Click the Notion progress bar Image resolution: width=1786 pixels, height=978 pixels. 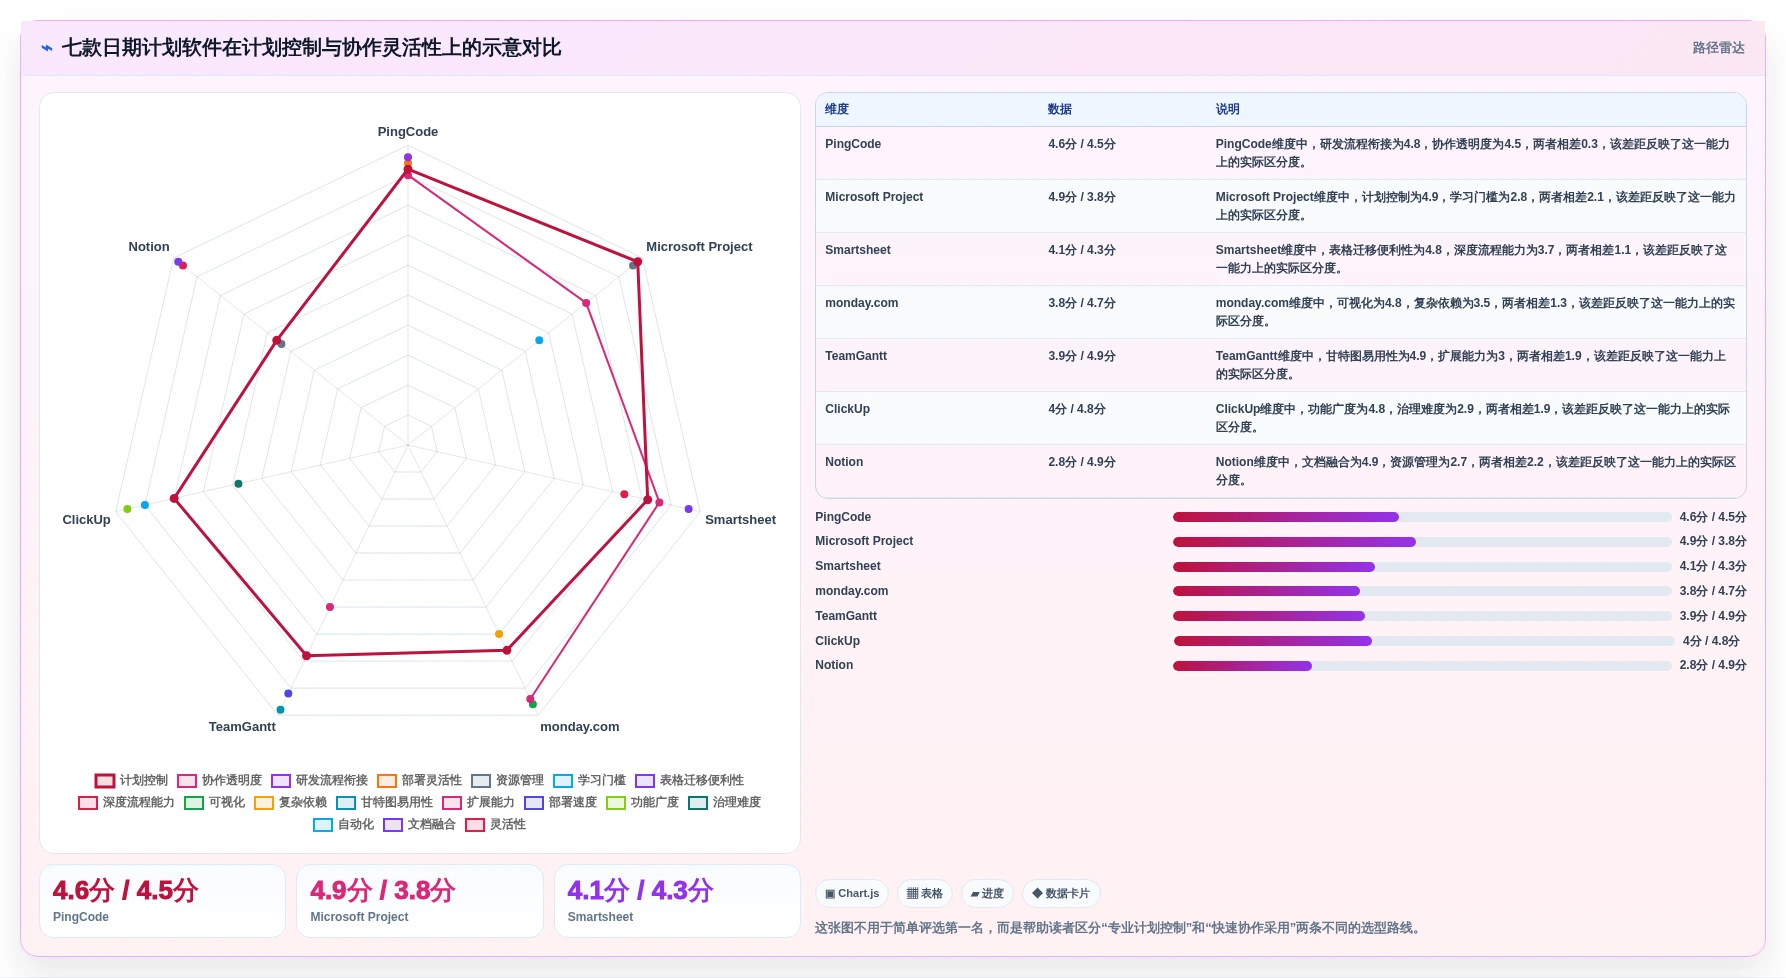(x=1422, y=666)
